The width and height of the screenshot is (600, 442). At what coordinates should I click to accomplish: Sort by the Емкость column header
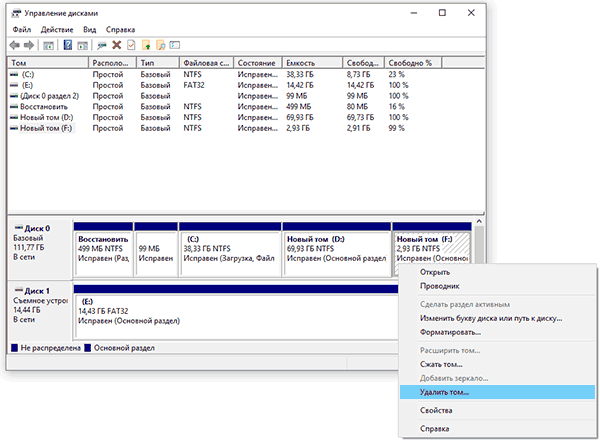click(x=312, y=63)
